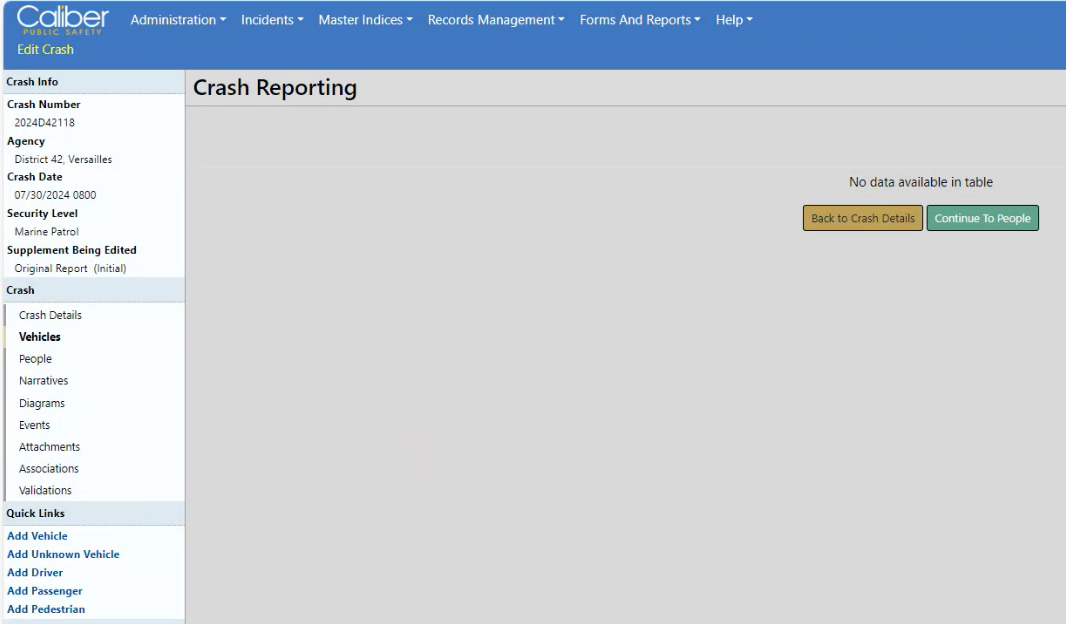Click Back to Crash Details button
Screen dimensions: 1066x624
(x=862, y=218)
